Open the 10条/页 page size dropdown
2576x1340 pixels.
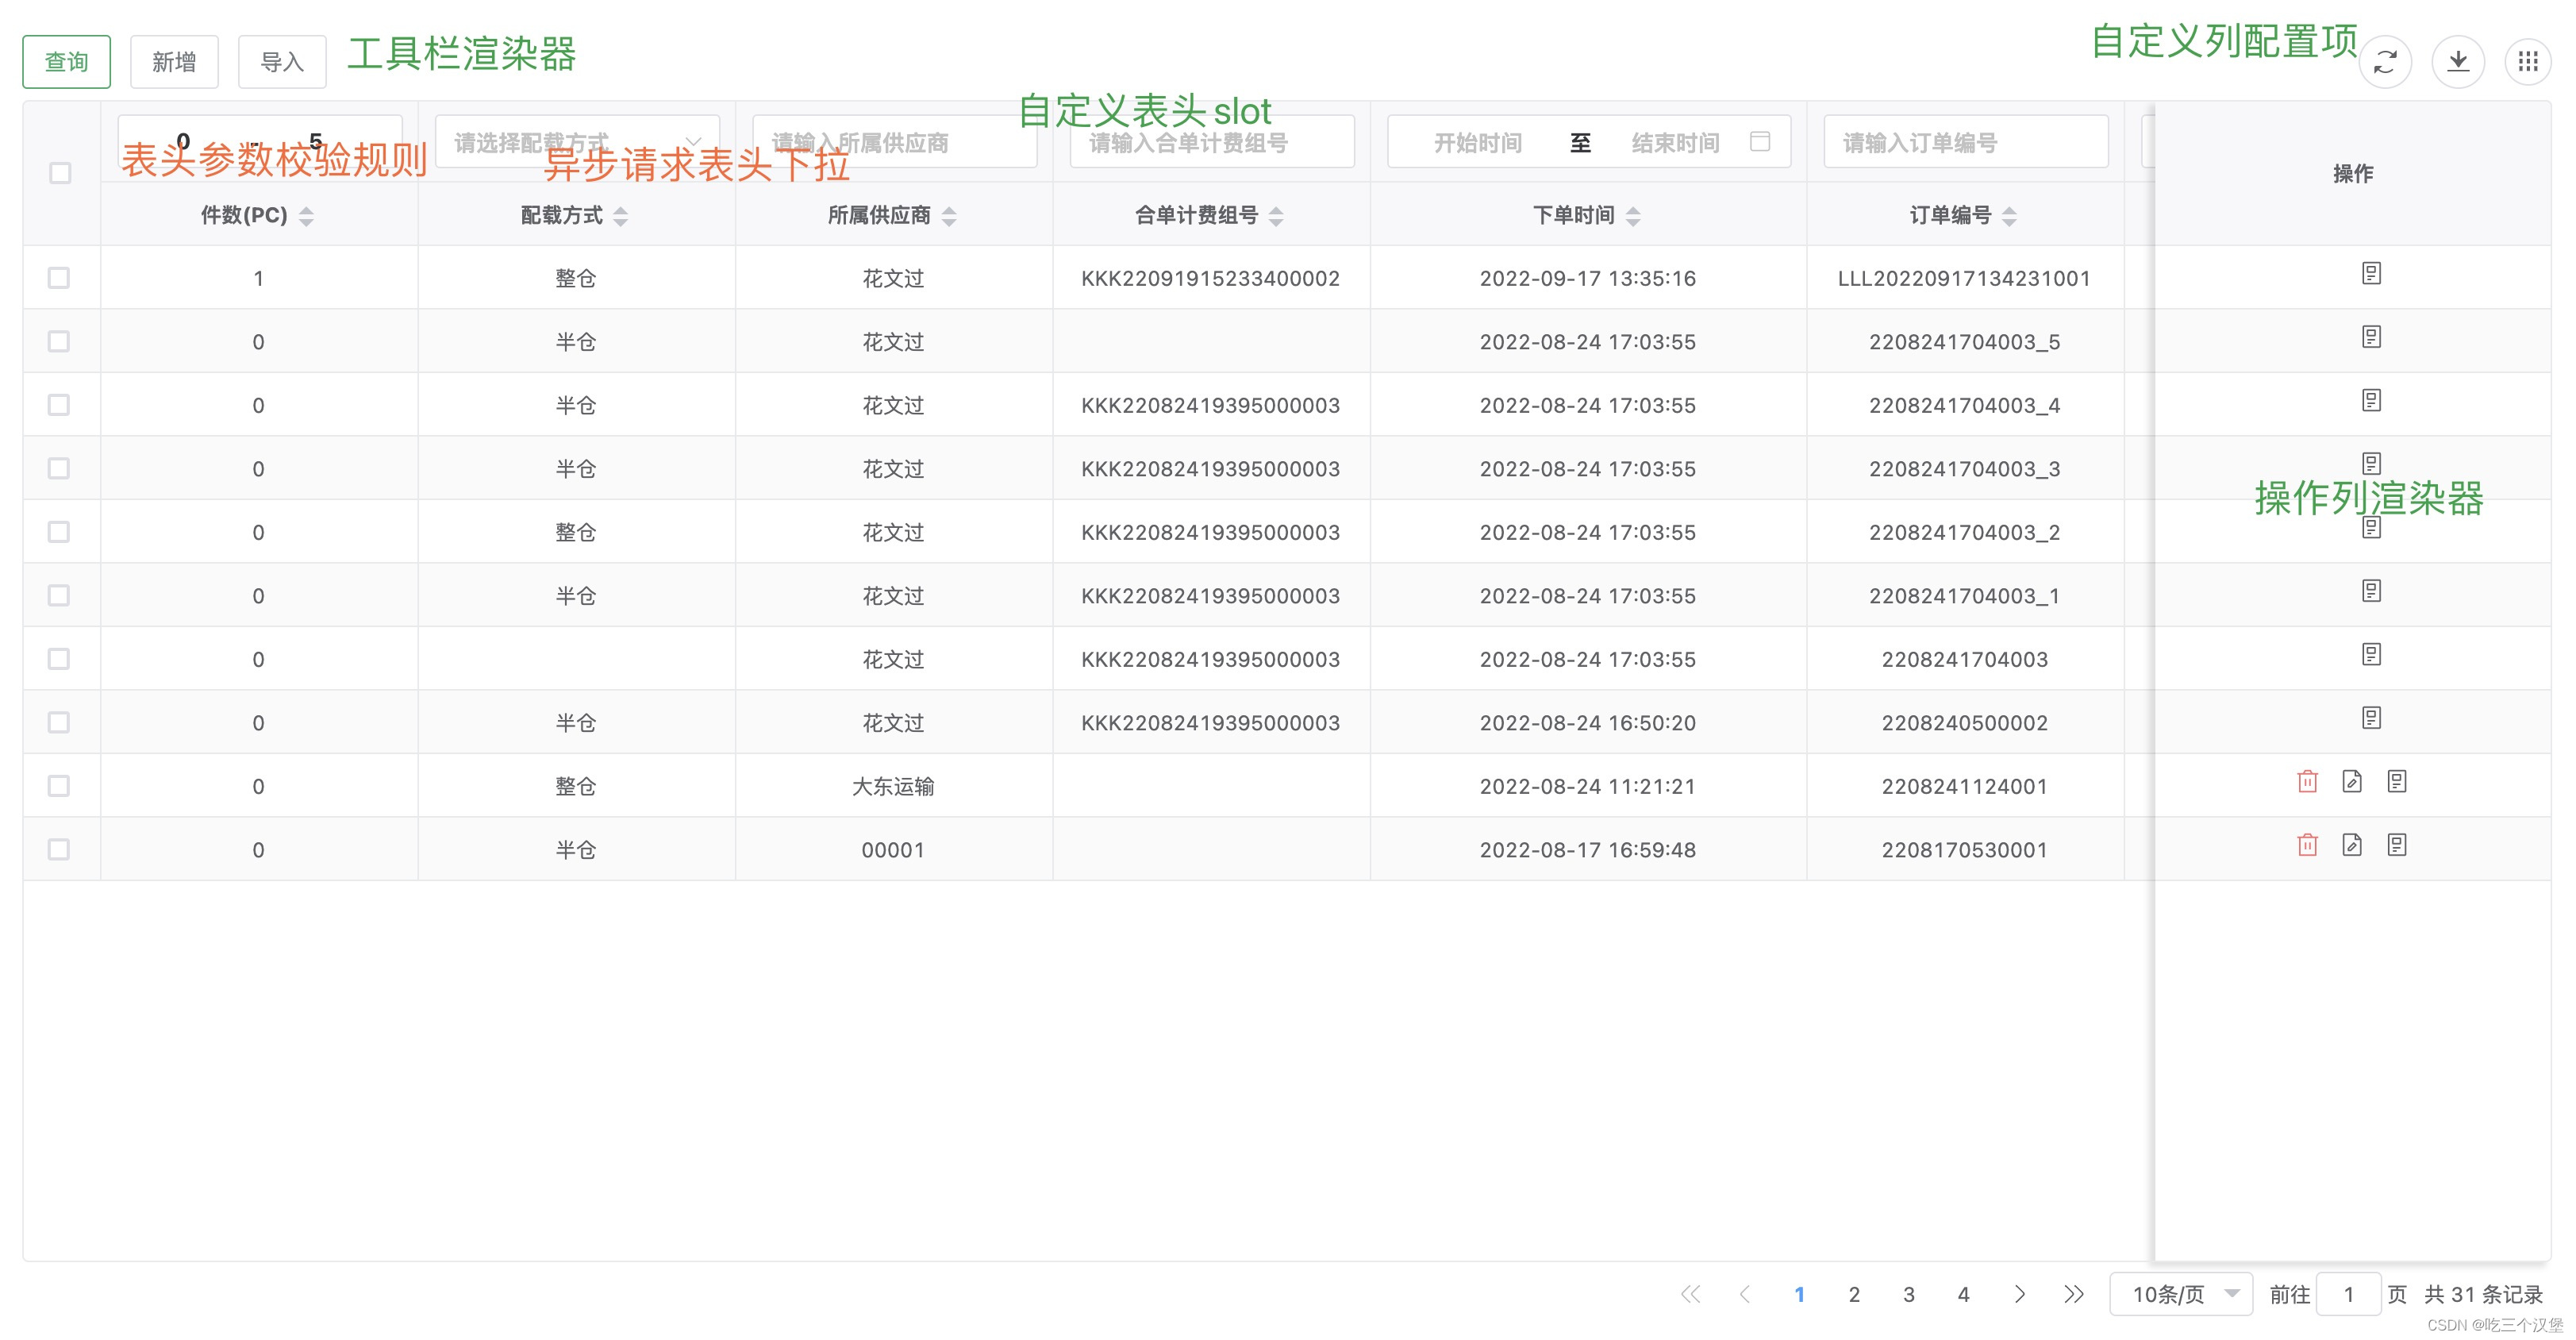[x=2181, y=1294]
